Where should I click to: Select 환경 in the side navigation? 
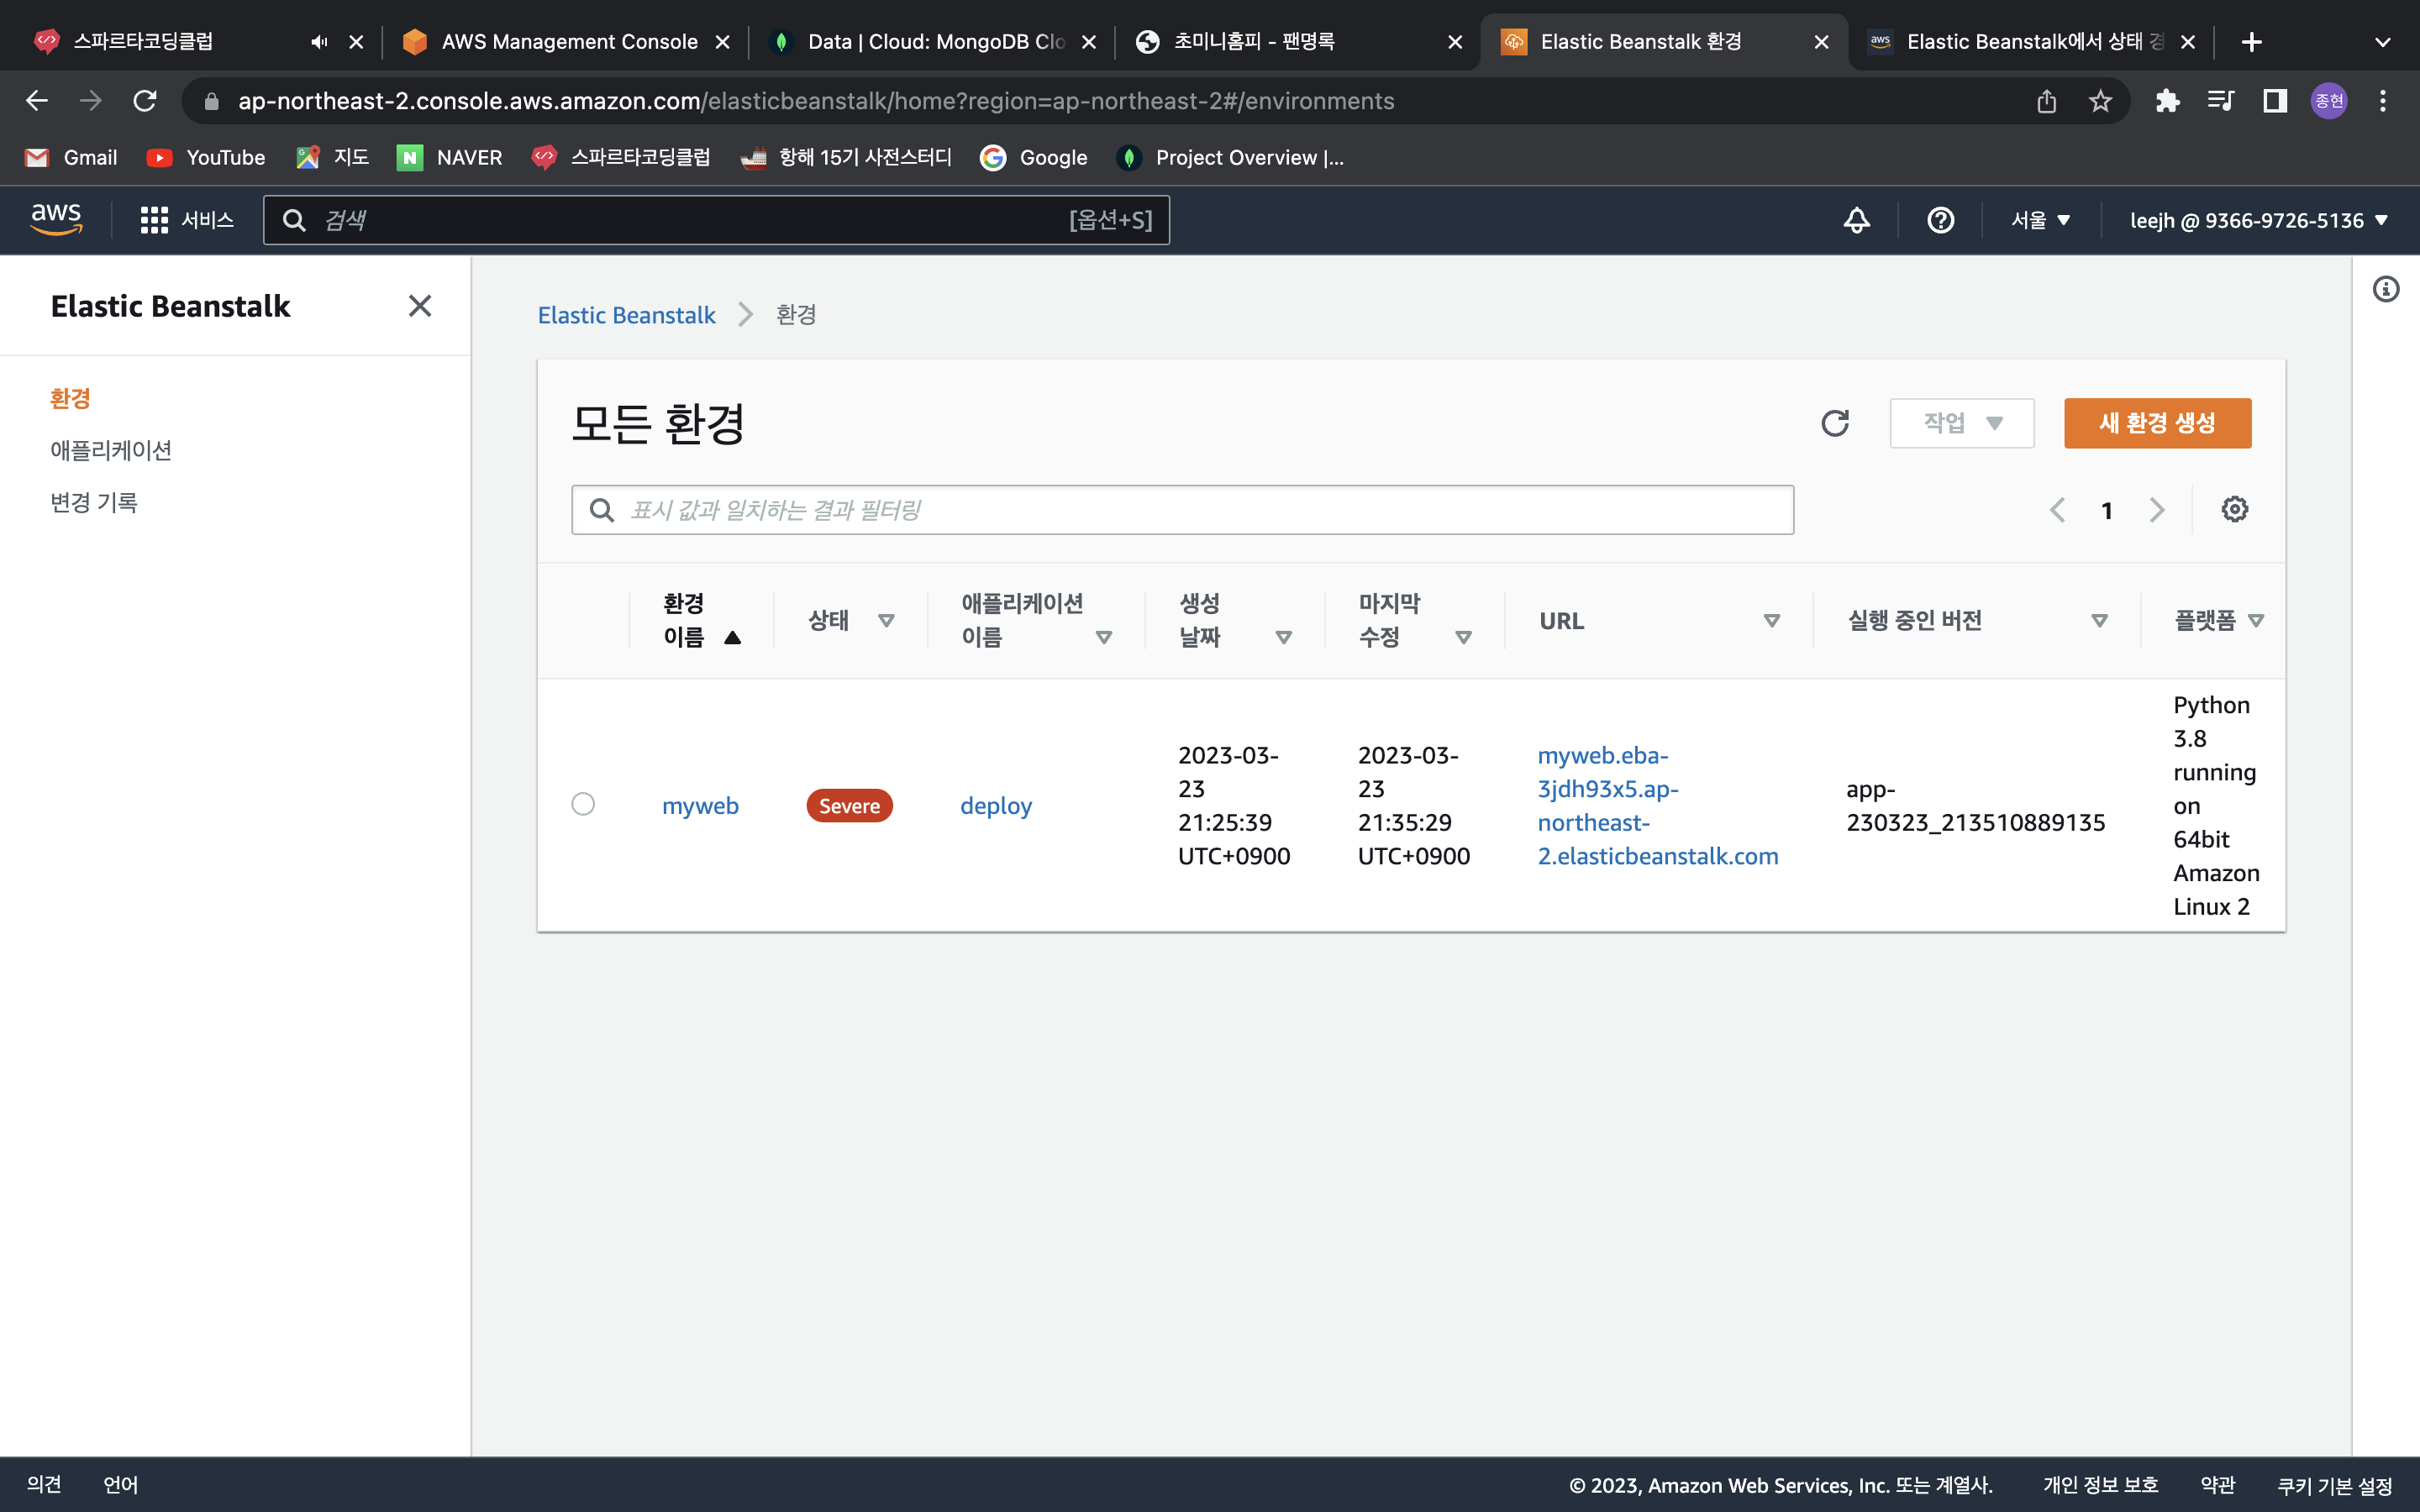(x=70, y=399)
